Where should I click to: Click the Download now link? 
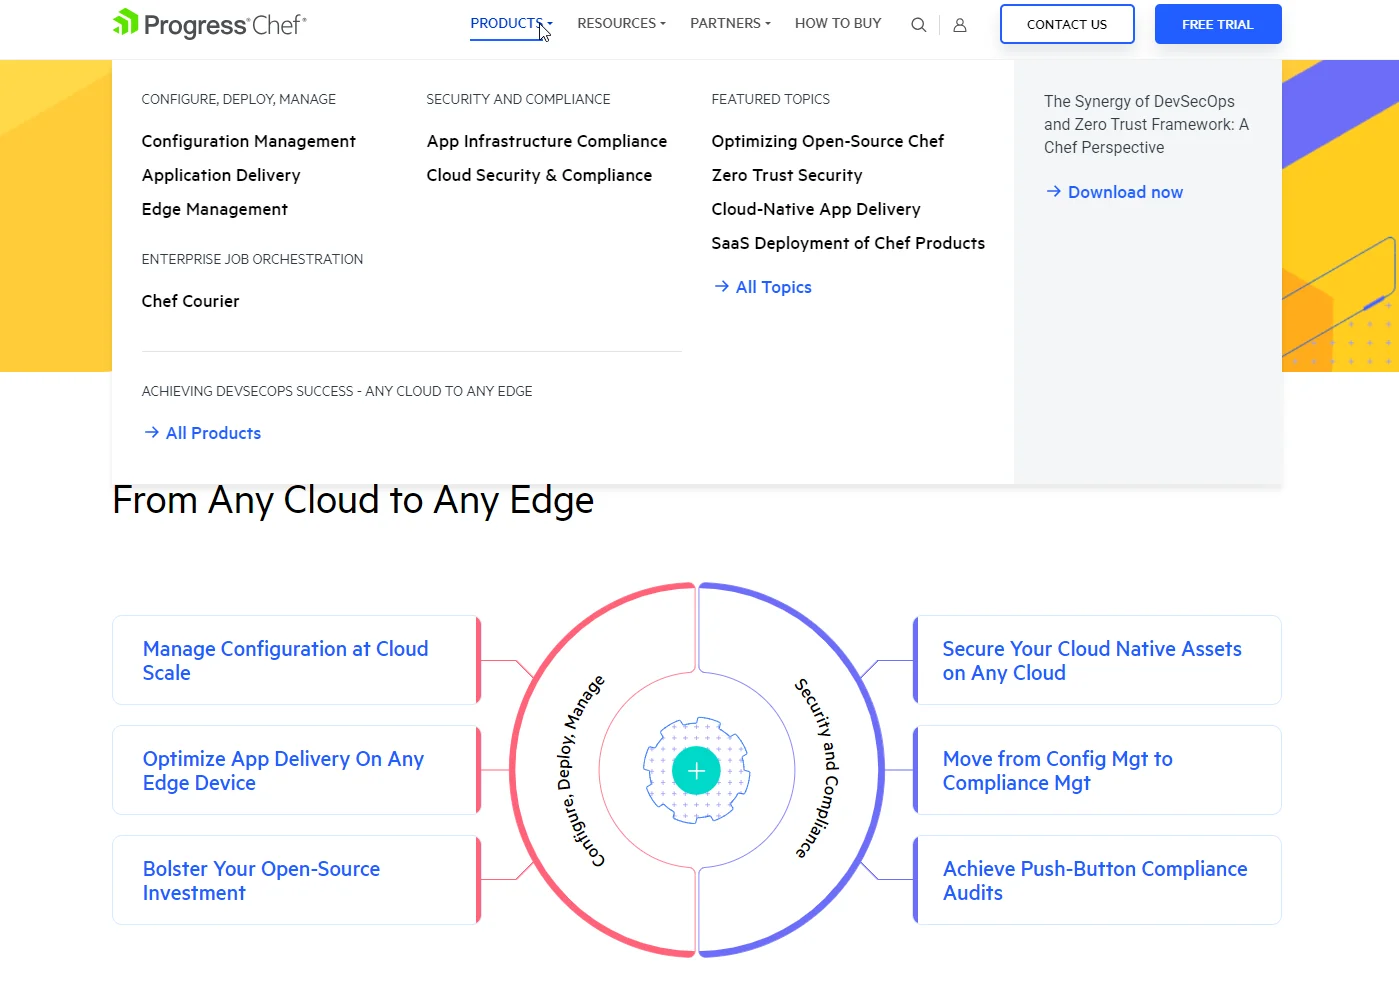point(1114,192)
